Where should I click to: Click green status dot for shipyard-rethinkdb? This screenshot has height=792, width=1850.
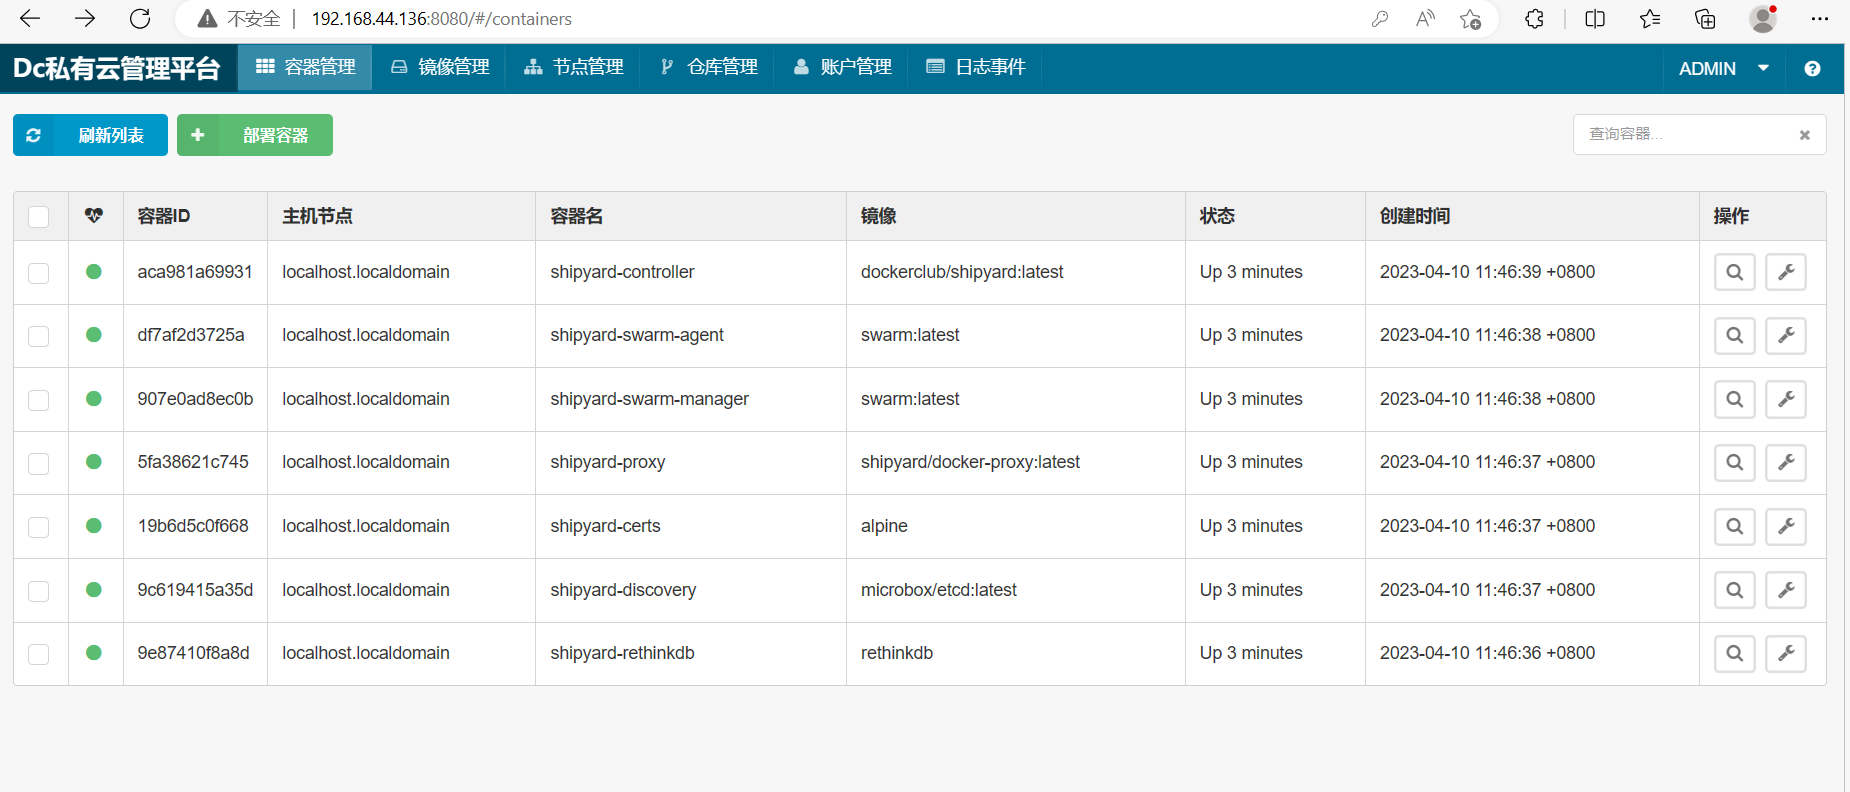(94, 653)
